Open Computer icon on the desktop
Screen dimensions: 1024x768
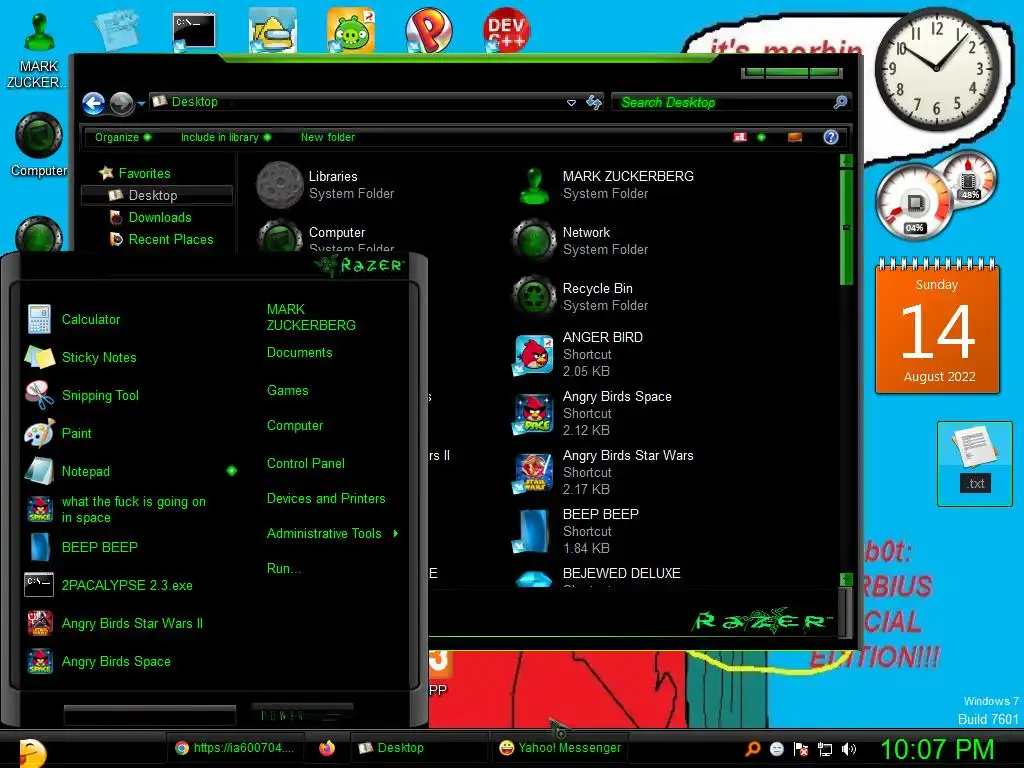pyautogui.click(x=39, y=144)
